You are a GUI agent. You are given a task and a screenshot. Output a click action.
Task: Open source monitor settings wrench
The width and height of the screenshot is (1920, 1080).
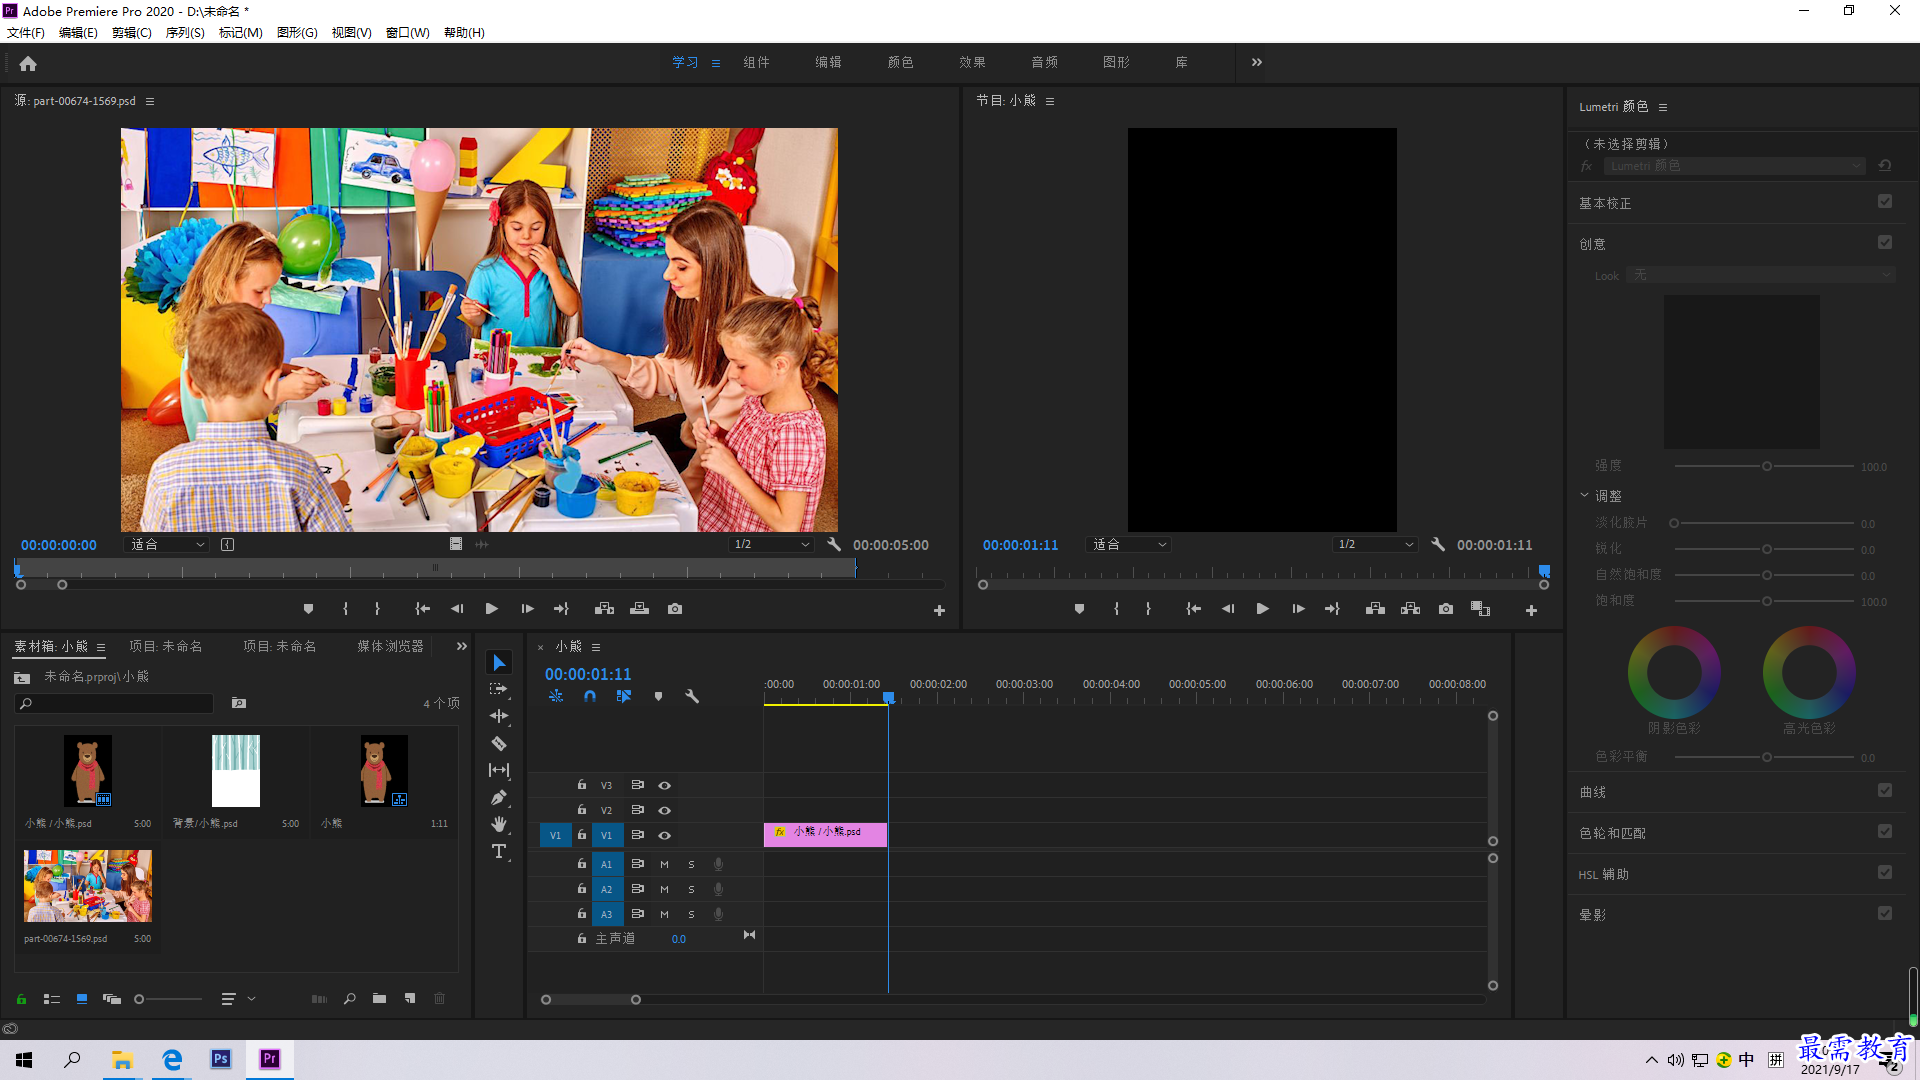834,544
